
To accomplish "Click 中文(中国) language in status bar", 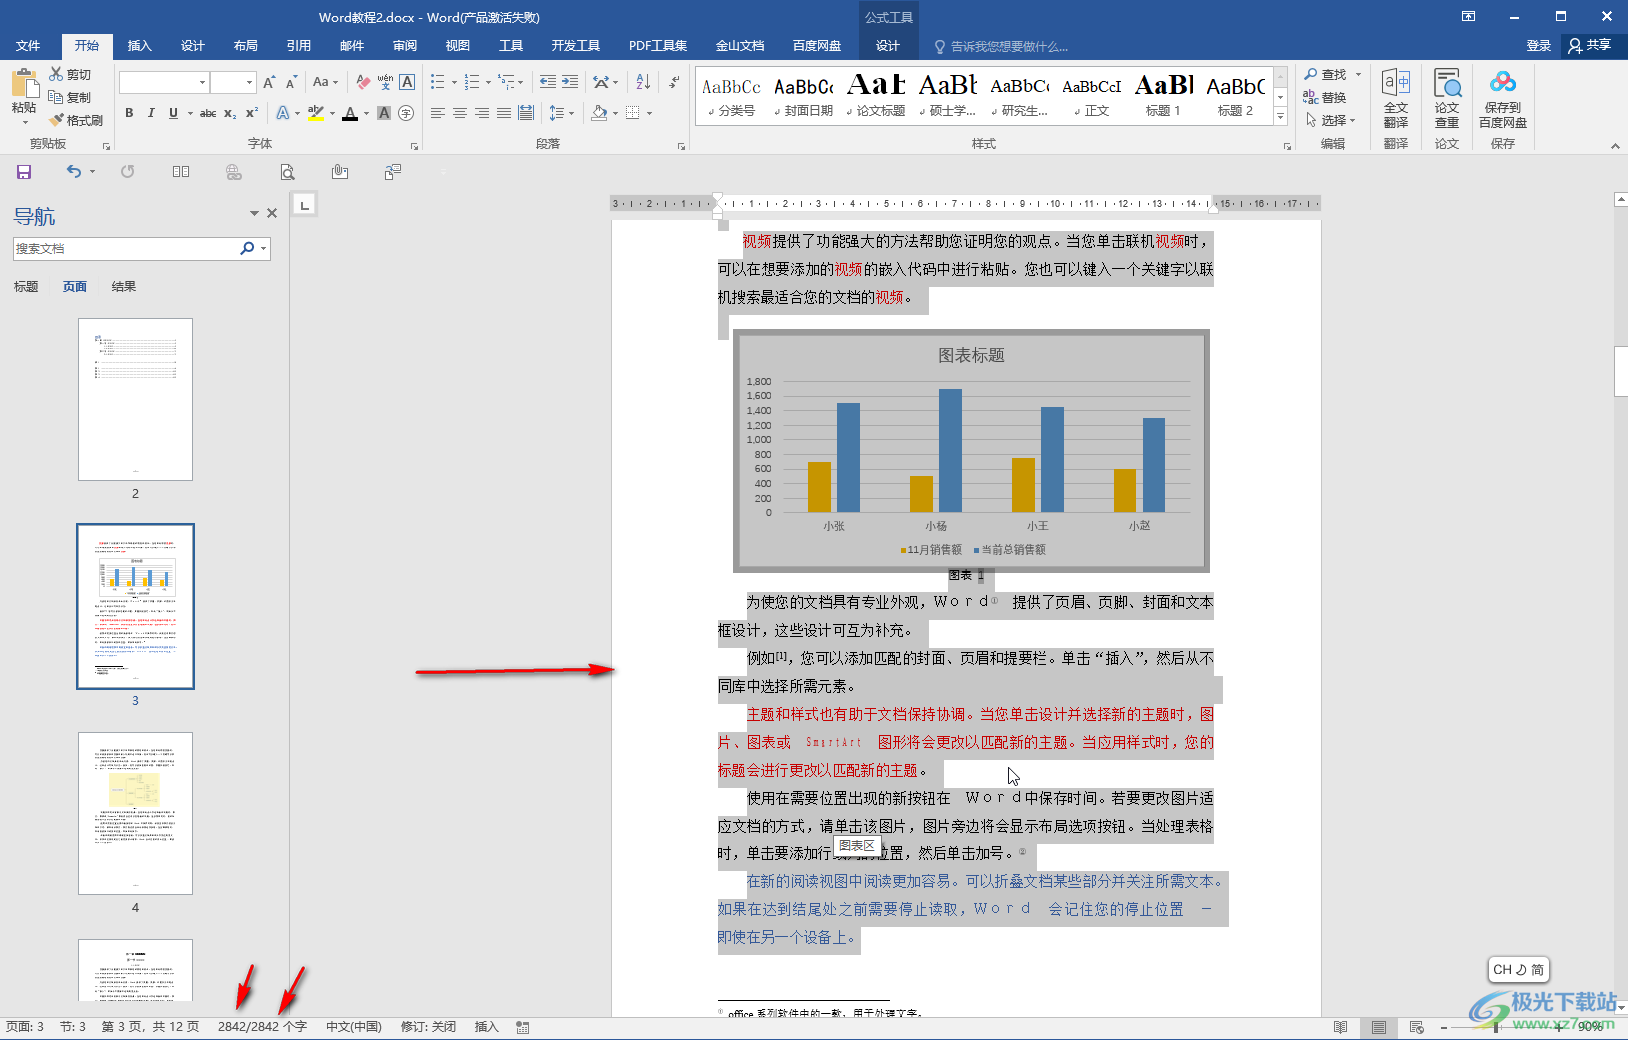I will 353,1027.
